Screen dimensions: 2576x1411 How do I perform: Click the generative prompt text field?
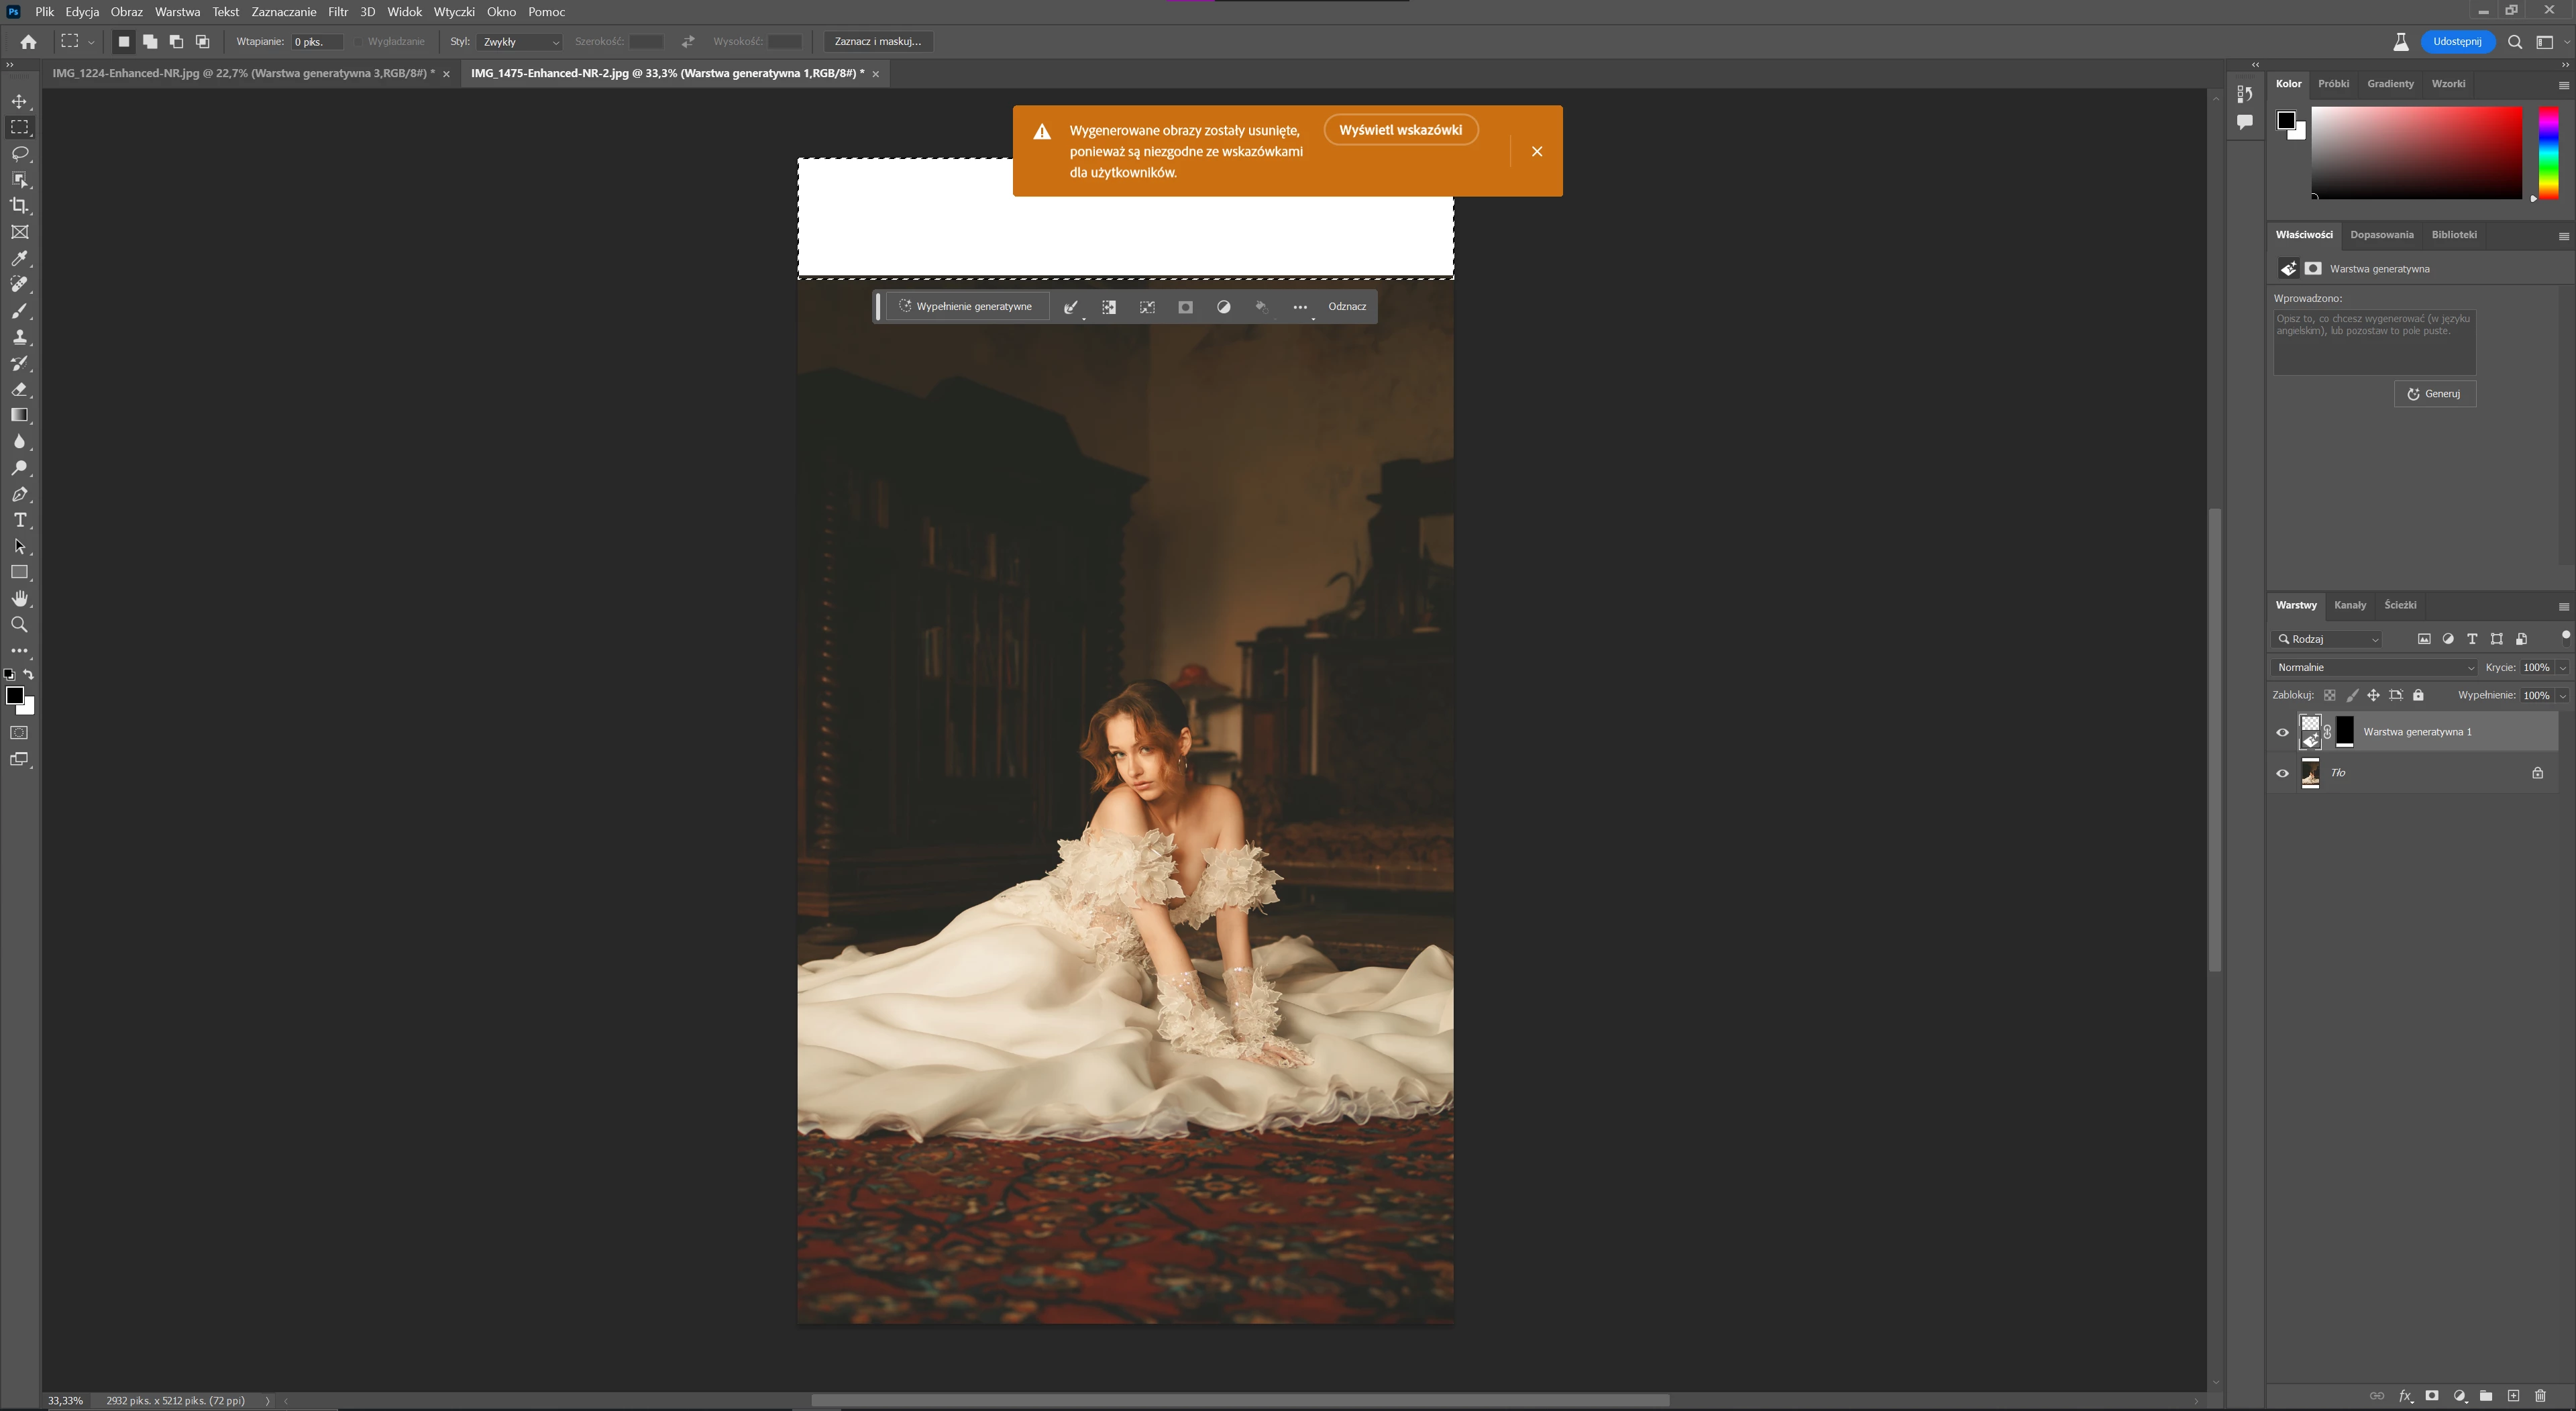point(2374,342)
